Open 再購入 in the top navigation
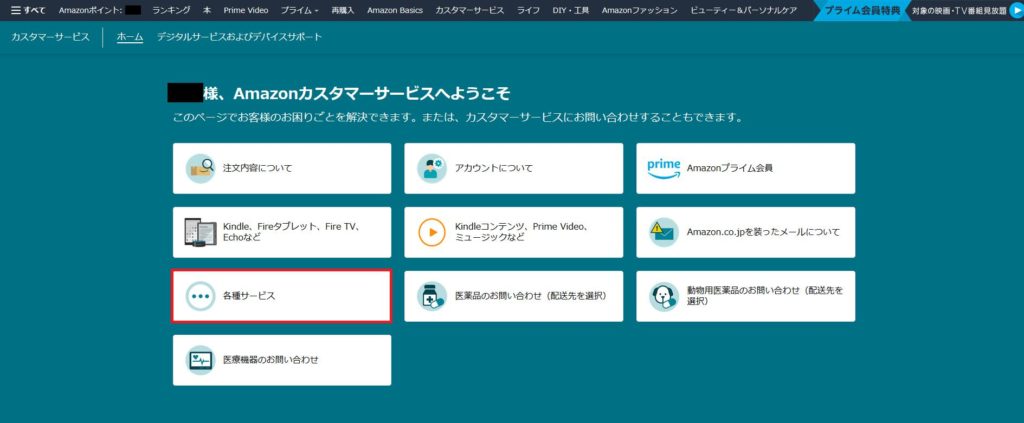 click(344, 10)
